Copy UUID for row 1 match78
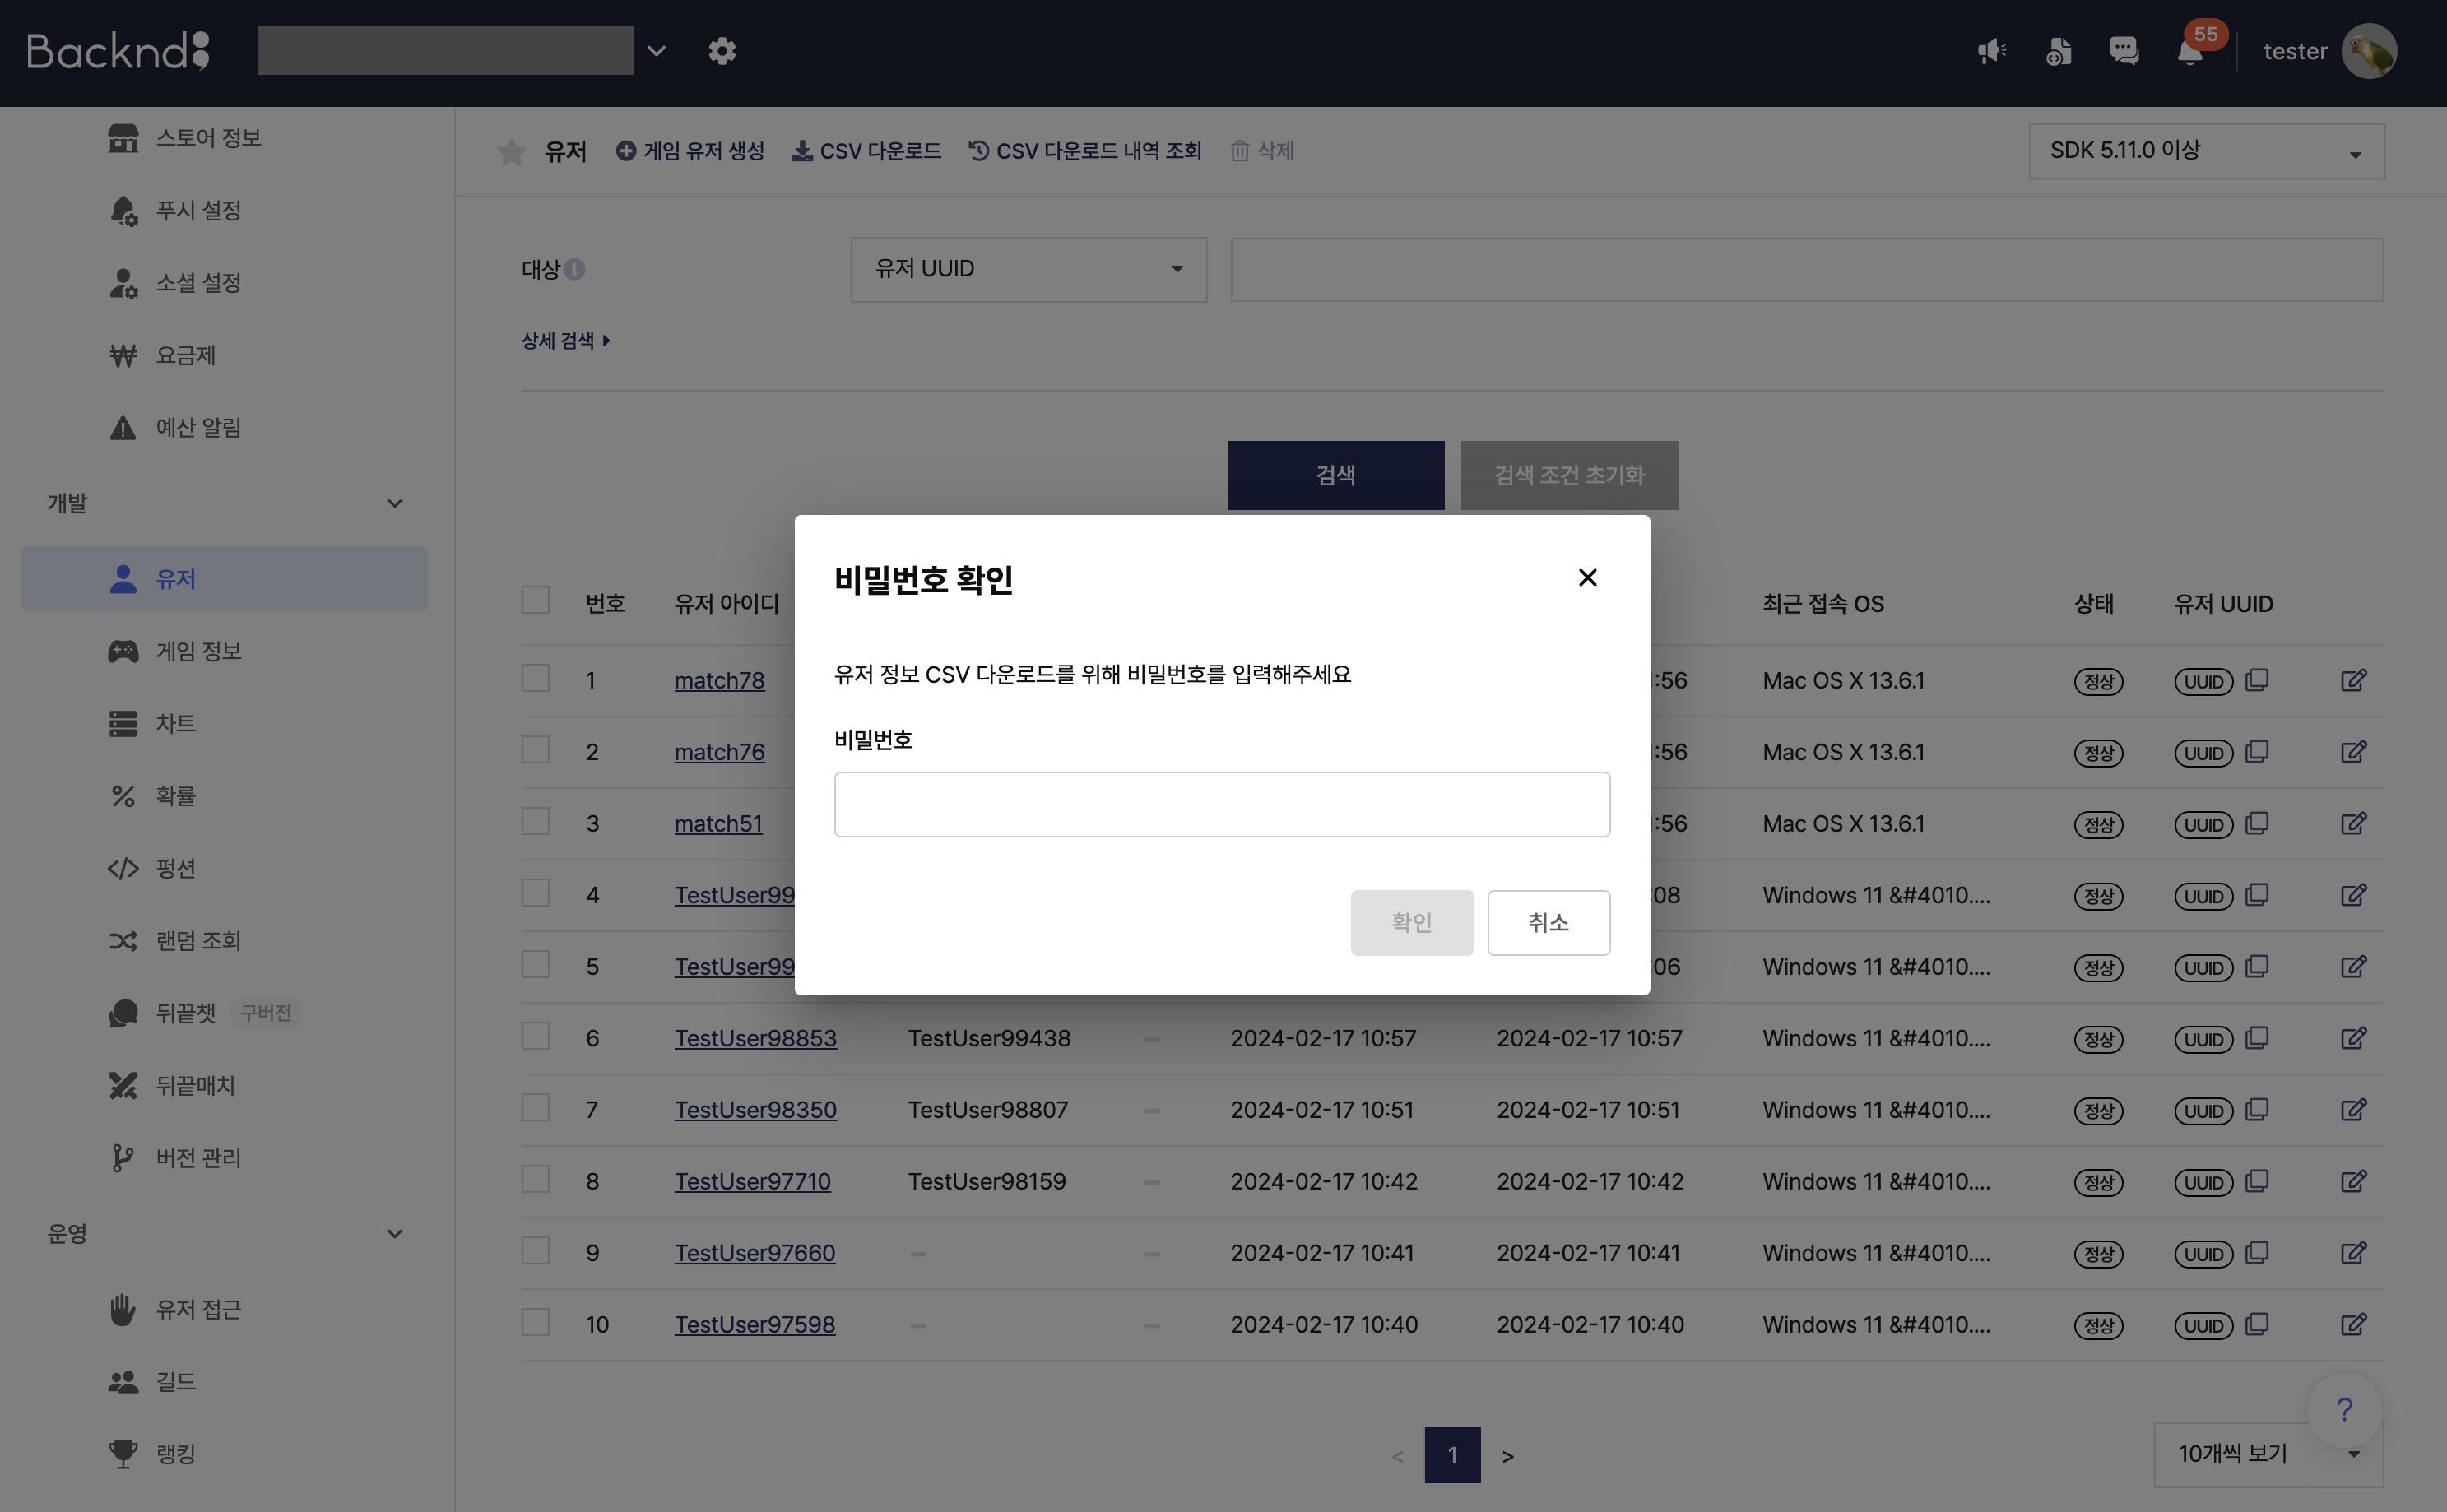This screenshot has width=2447, height=1512. click(2256, 680)
